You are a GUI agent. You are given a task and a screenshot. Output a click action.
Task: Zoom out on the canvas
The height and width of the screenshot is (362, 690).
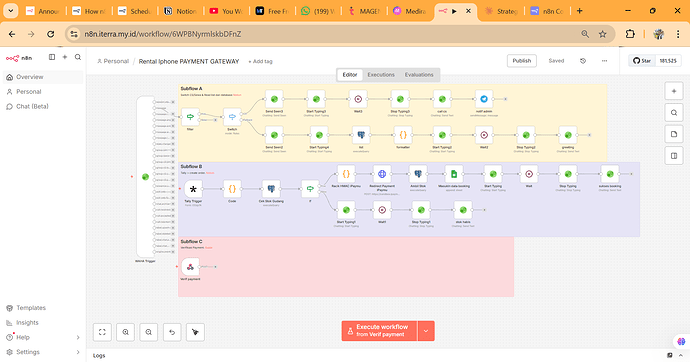149,332
